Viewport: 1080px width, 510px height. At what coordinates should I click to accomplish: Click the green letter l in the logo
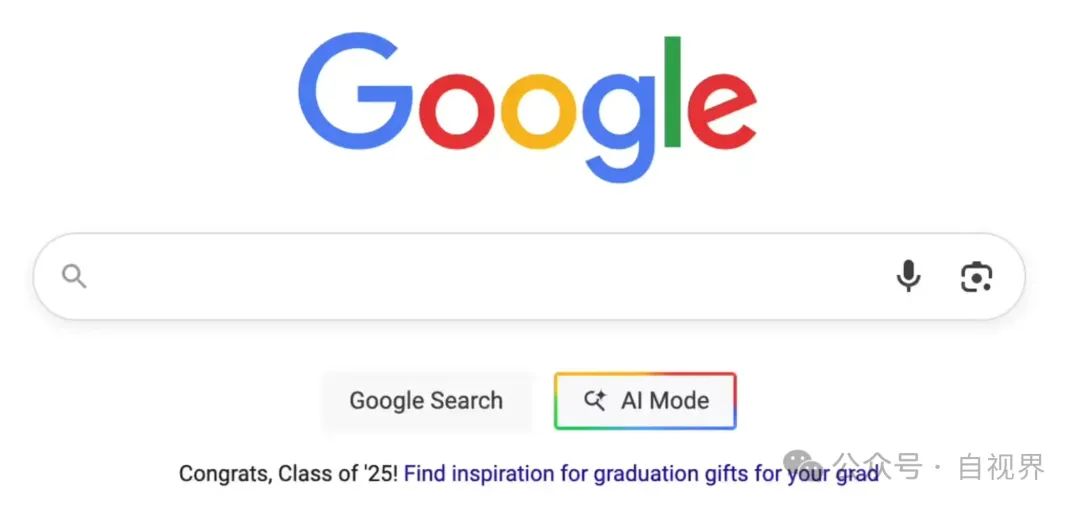coord(673,93)
